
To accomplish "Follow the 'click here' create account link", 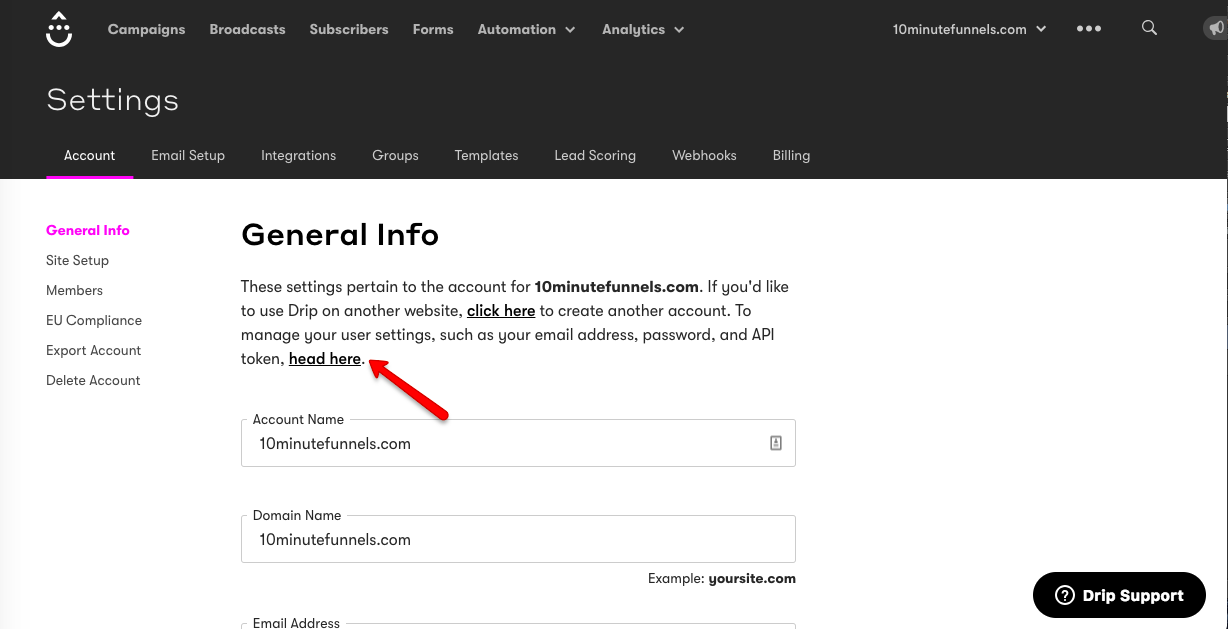I will pyautogui.click(x=501, y=311).
